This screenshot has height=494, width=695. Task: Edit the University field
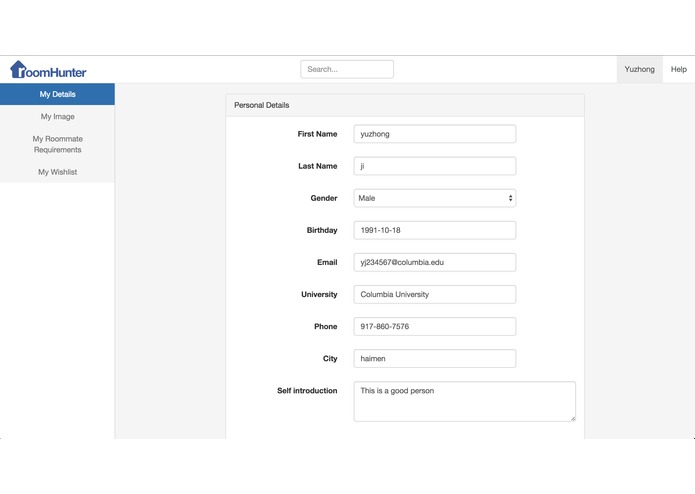tap(434, 294)
